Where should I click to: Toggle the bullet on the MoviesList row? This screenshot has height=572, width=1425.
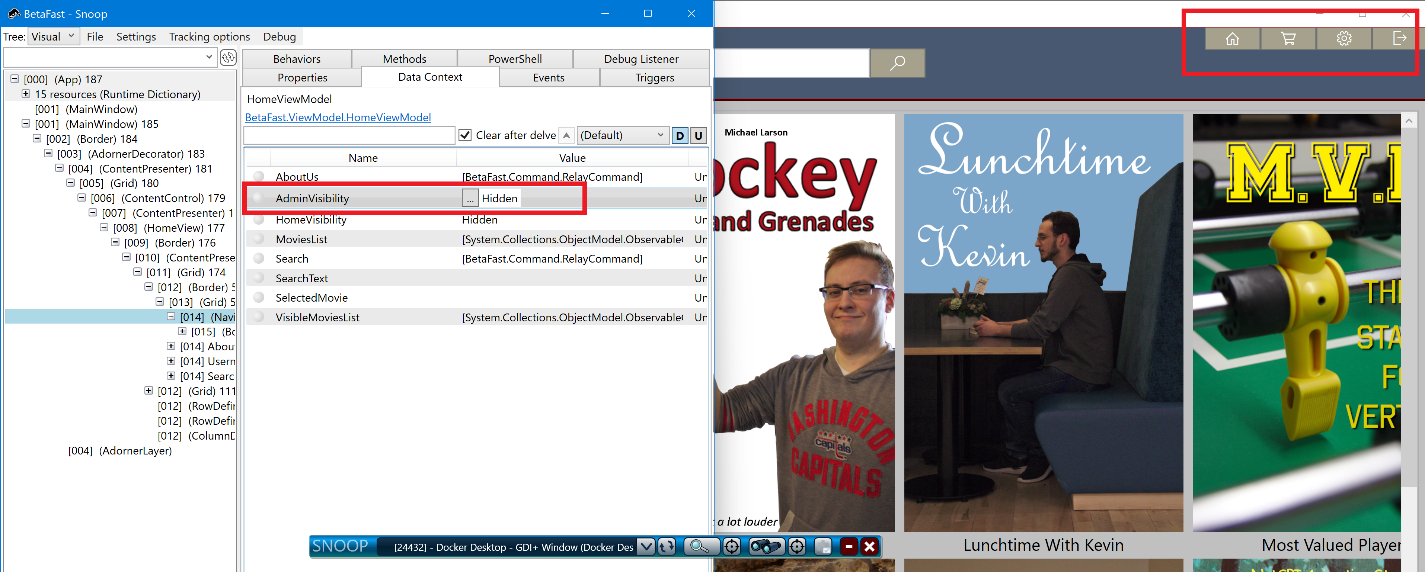258,239
